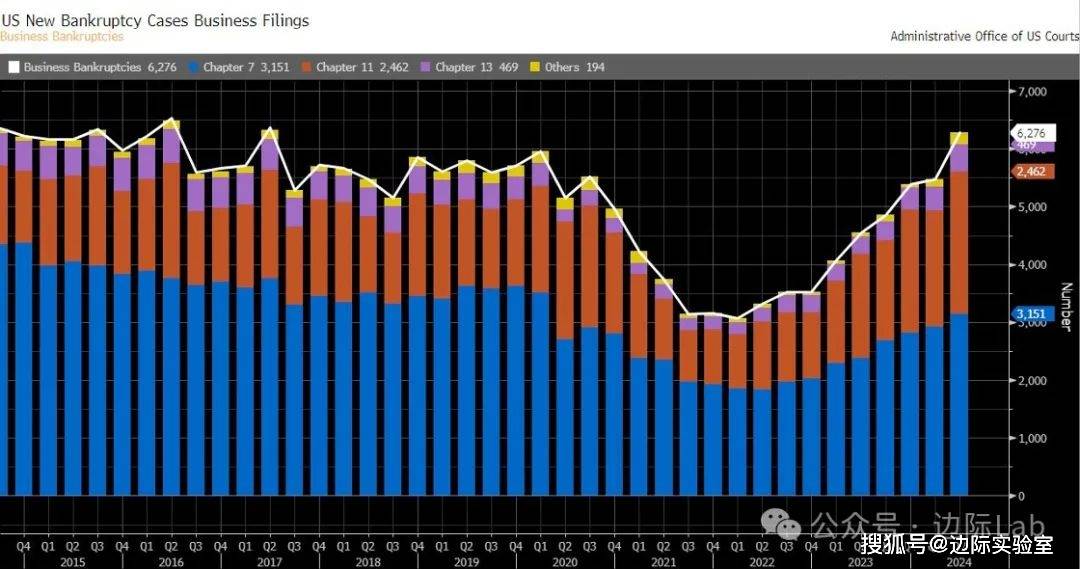1080x569 pixels.
Task: Click the 2018 year label on x-axis
Action: coord(368,562)
